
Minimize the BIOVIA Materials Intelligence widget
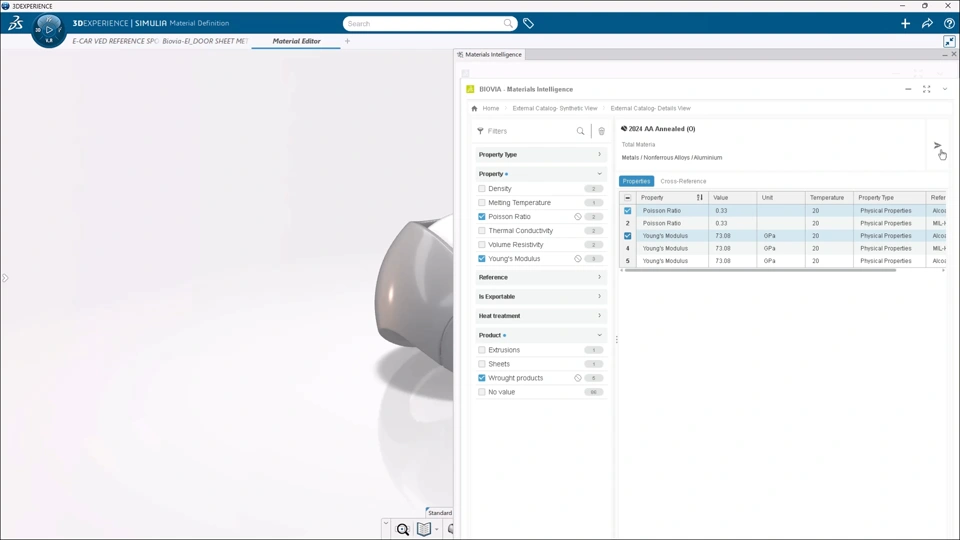click(908, 89)
